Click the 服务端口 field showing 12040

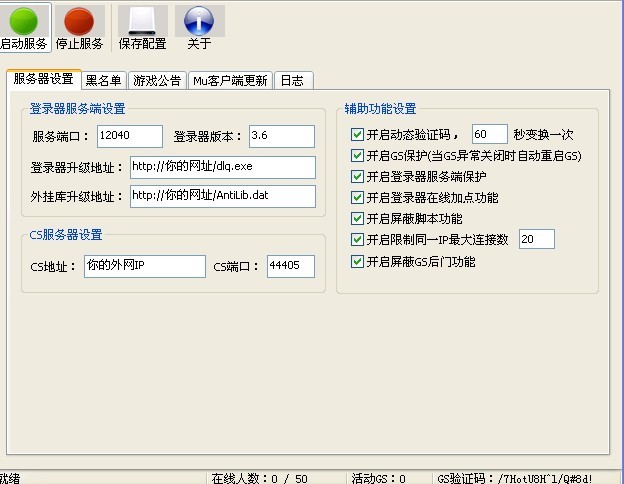[129, 136]
